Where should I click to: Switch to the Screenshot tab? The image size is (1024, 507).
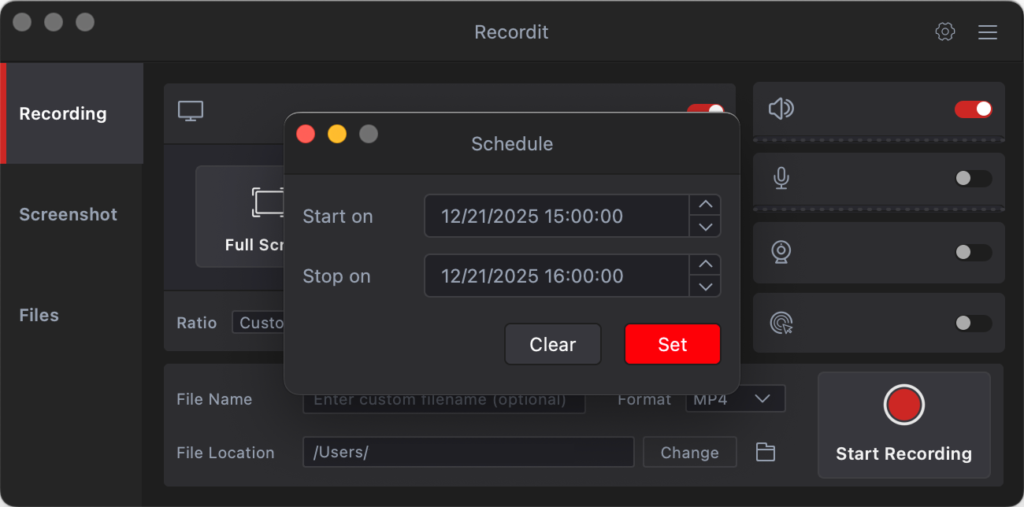(72, 214)
